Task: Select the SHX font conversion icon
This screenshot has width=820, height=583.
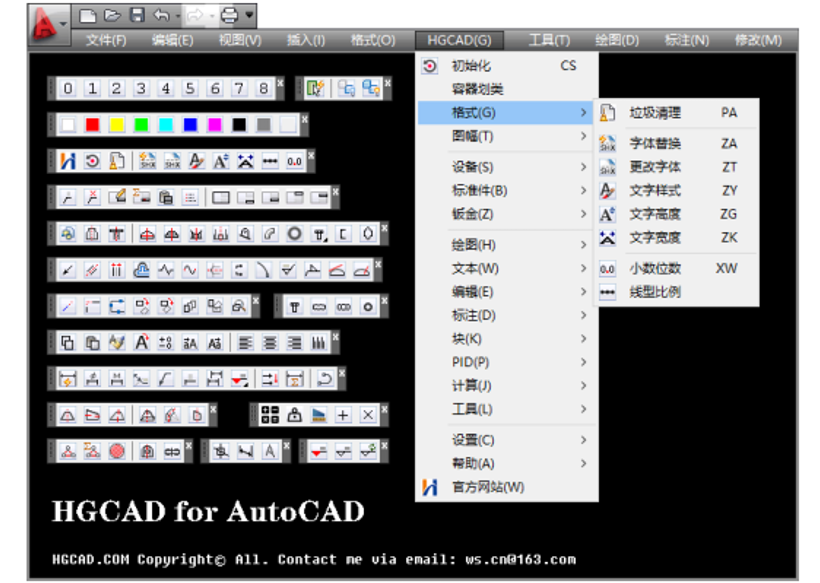Action: [147, 162]
